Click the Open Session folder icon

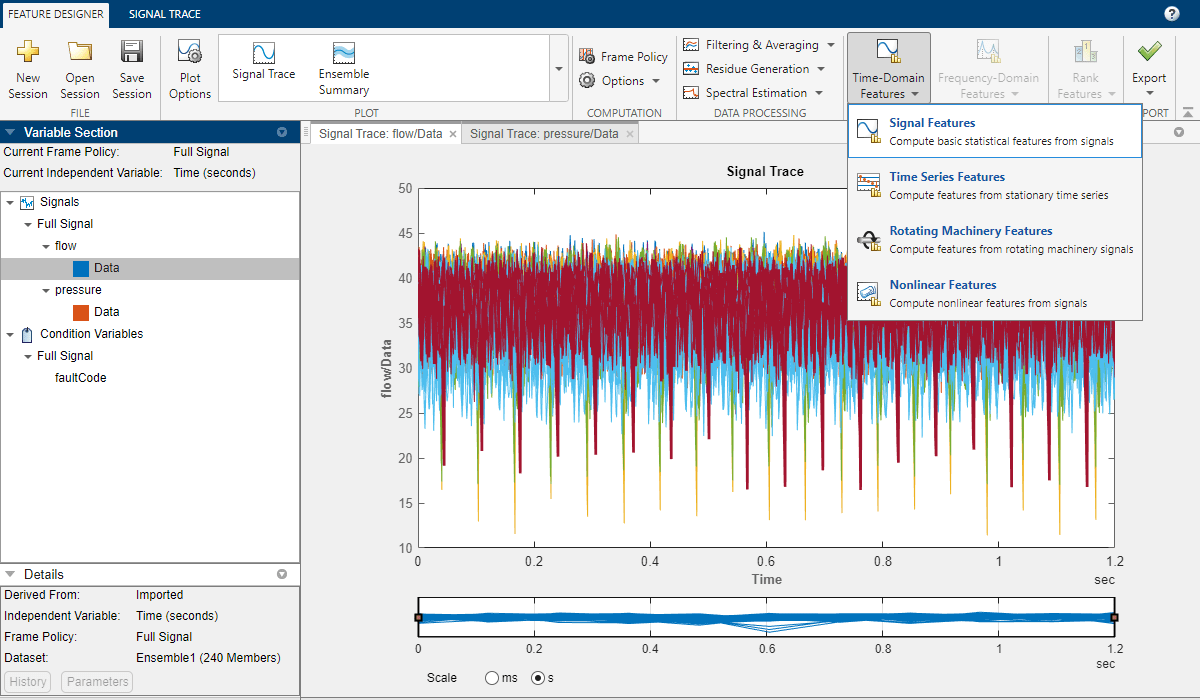tap(80, 53)
